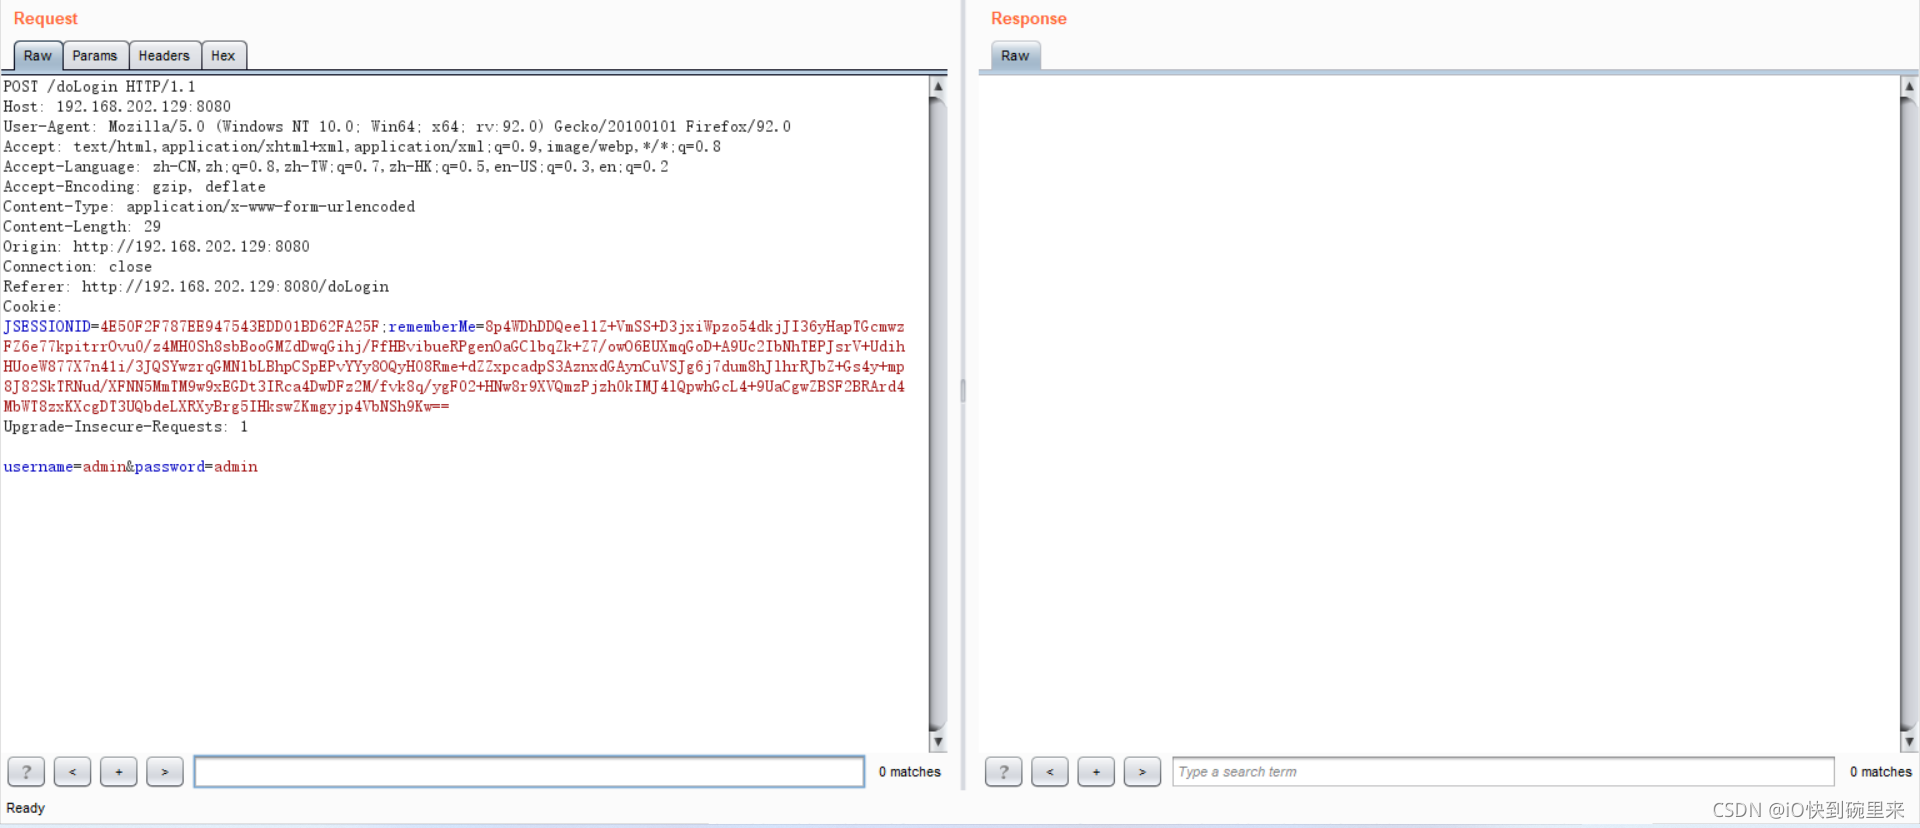This screenshot has width=1920, height=828.
Task: Go to previous match in Request search
Action: [72, 772]
